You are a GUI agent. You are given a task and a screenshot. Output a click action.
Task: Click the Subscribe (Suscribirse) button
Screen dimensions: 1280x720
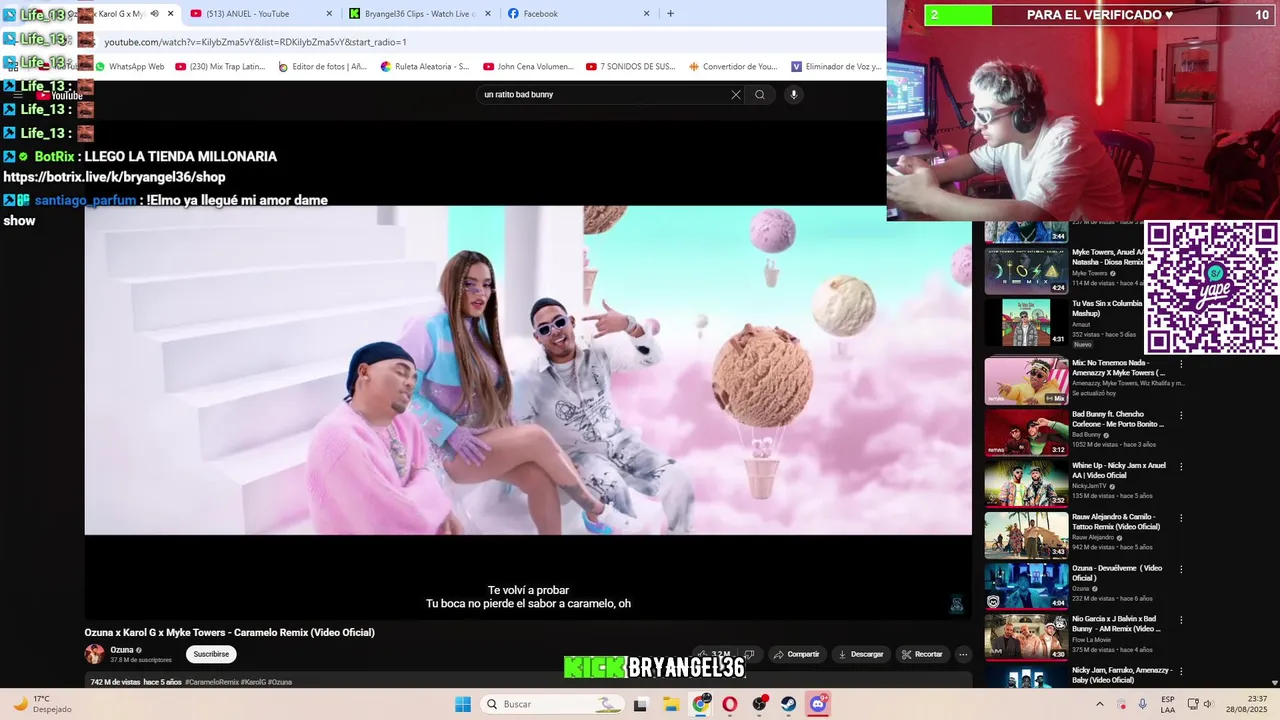(x=211, y=654)
